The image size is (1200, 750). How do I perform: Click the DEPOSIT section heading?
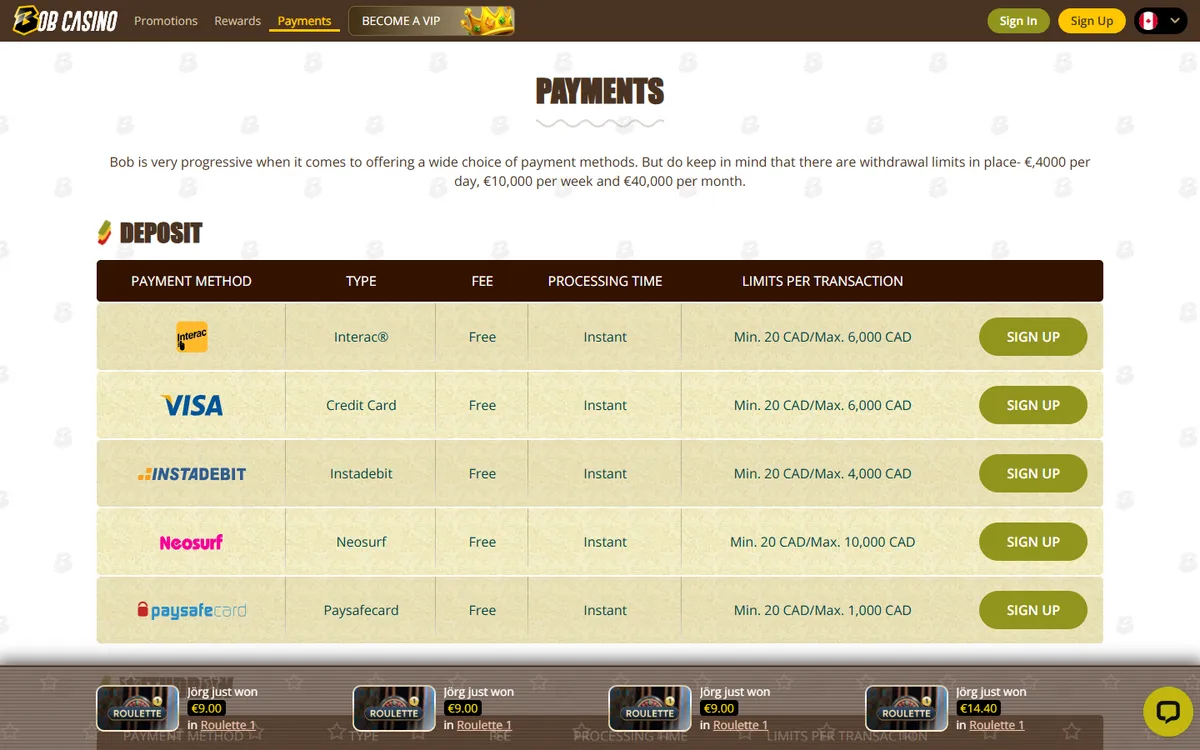(161, 233)
